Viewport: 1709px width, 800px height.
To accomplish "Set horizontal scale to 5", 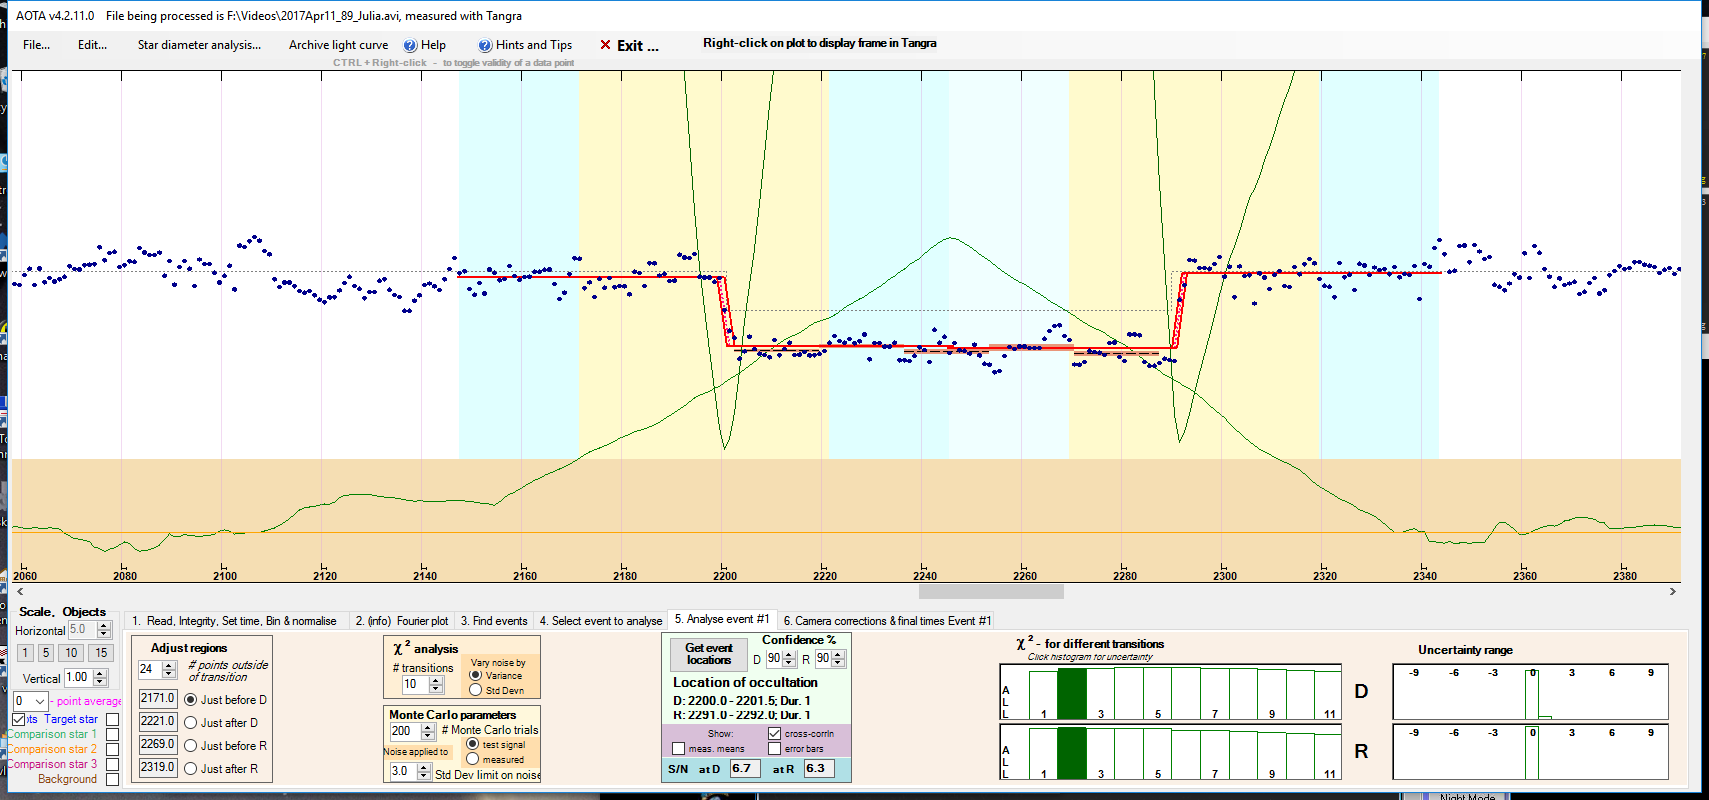I will [45, 653].
